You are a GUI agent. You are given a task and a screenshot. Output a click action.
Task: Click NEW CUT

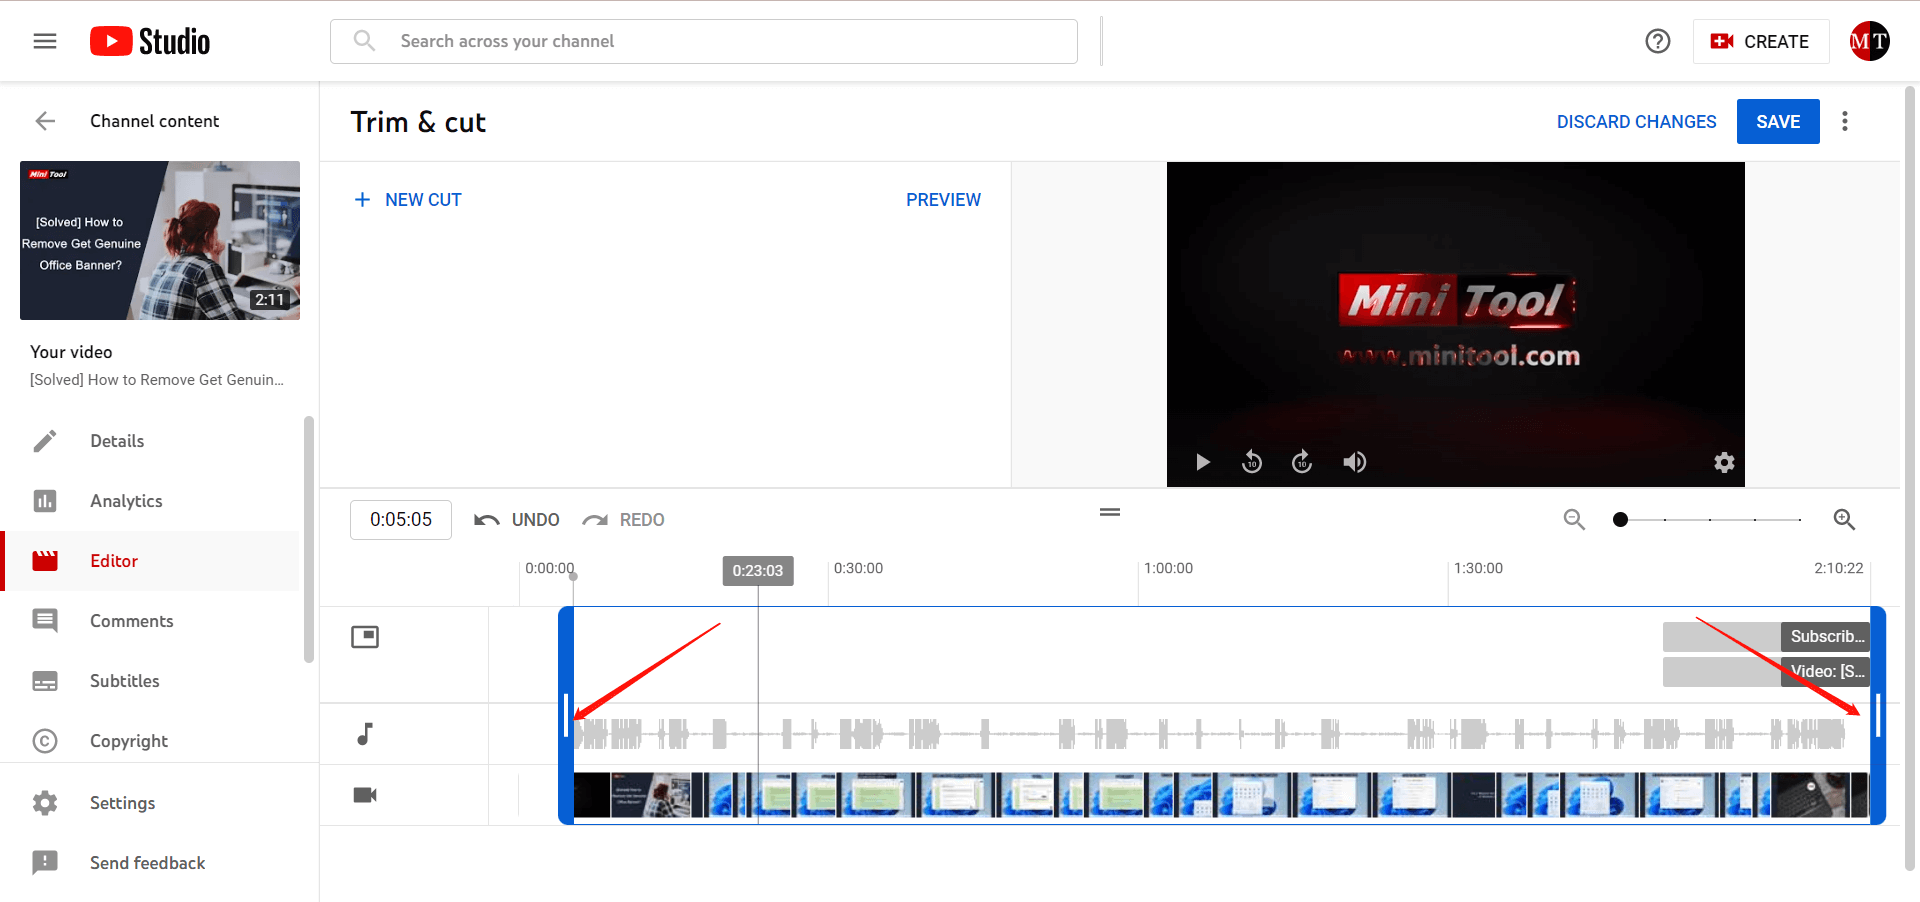click(x=408, y=200)
